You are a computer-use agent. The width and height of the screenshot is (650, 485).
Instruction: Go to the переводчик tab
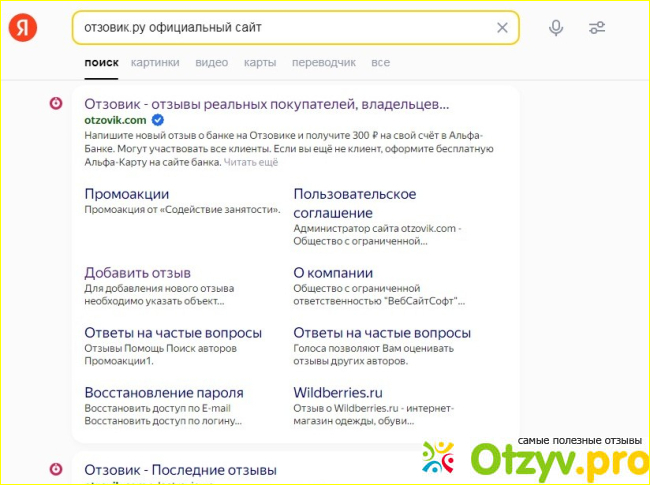(323, 62)
